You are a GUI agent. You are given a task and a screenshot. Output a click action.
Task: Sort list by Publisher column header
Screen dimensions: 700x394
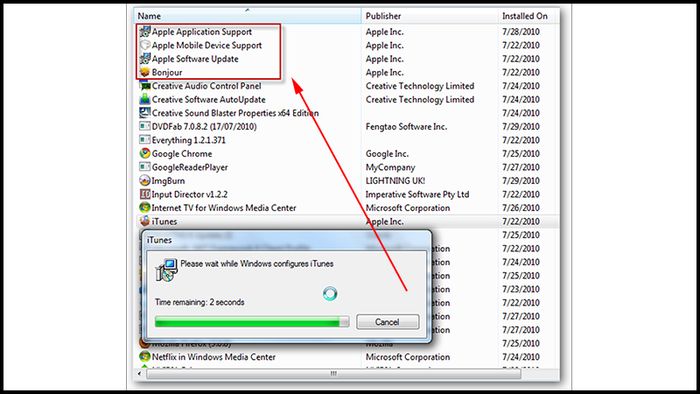(429, 16)
